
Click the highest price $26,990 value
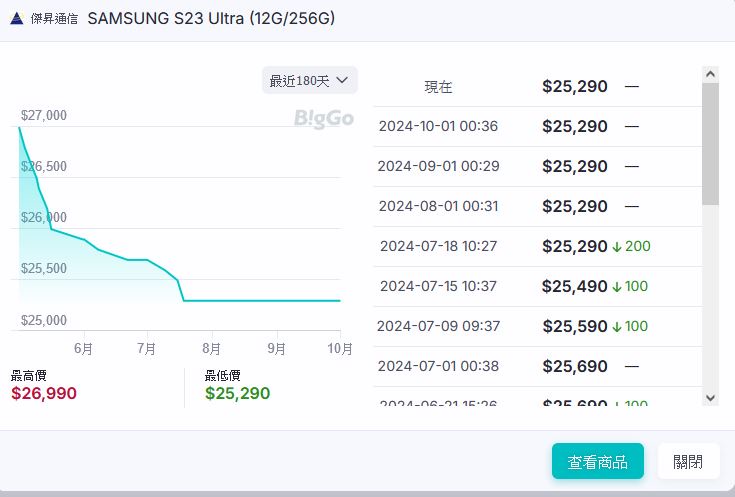pos(44,393)
